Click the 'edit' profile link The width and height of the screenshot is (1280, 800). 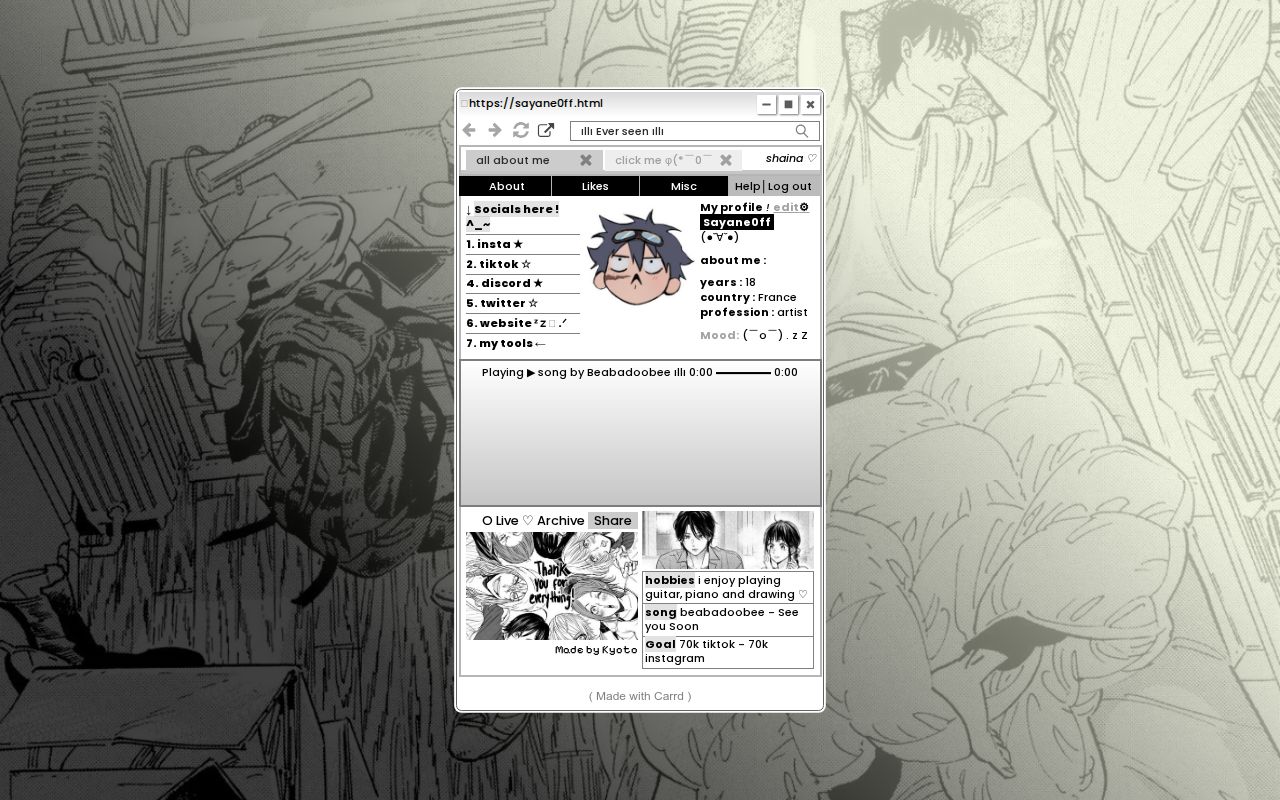click(786, 207)
